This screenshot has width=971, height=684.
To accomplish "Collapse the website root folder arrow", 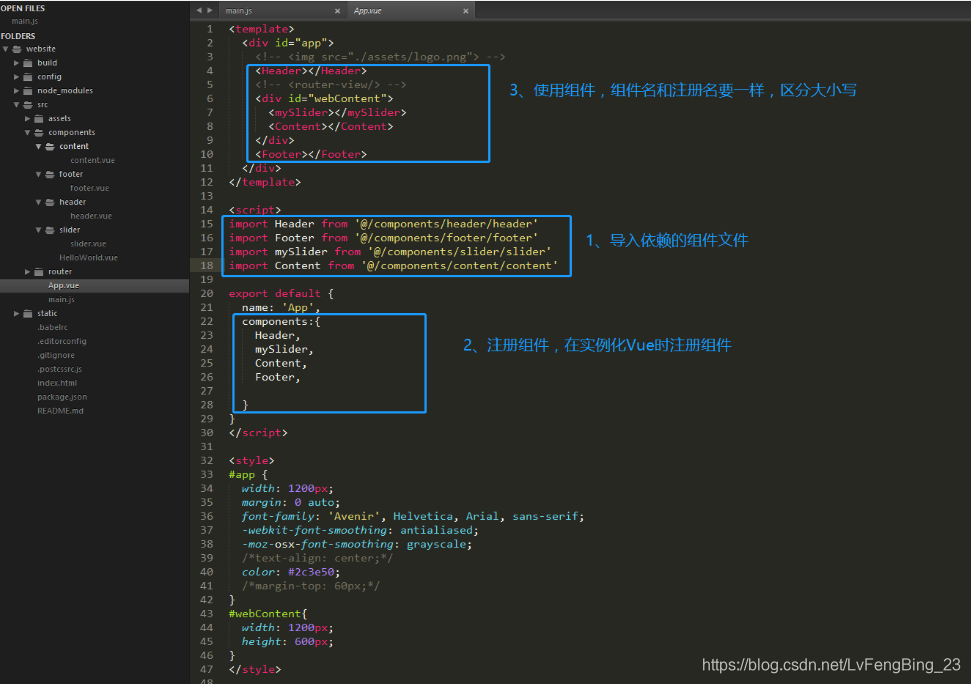I will click(6, 49).
